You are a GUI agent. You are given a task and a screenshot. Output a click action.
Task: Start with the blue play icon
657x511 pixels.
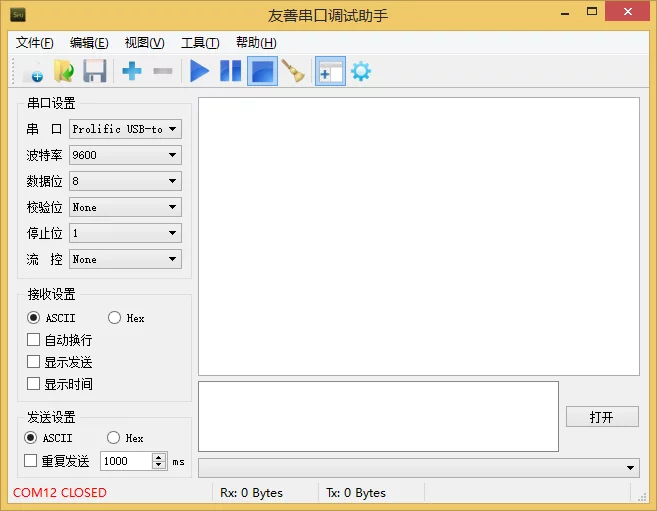(199, 71)
